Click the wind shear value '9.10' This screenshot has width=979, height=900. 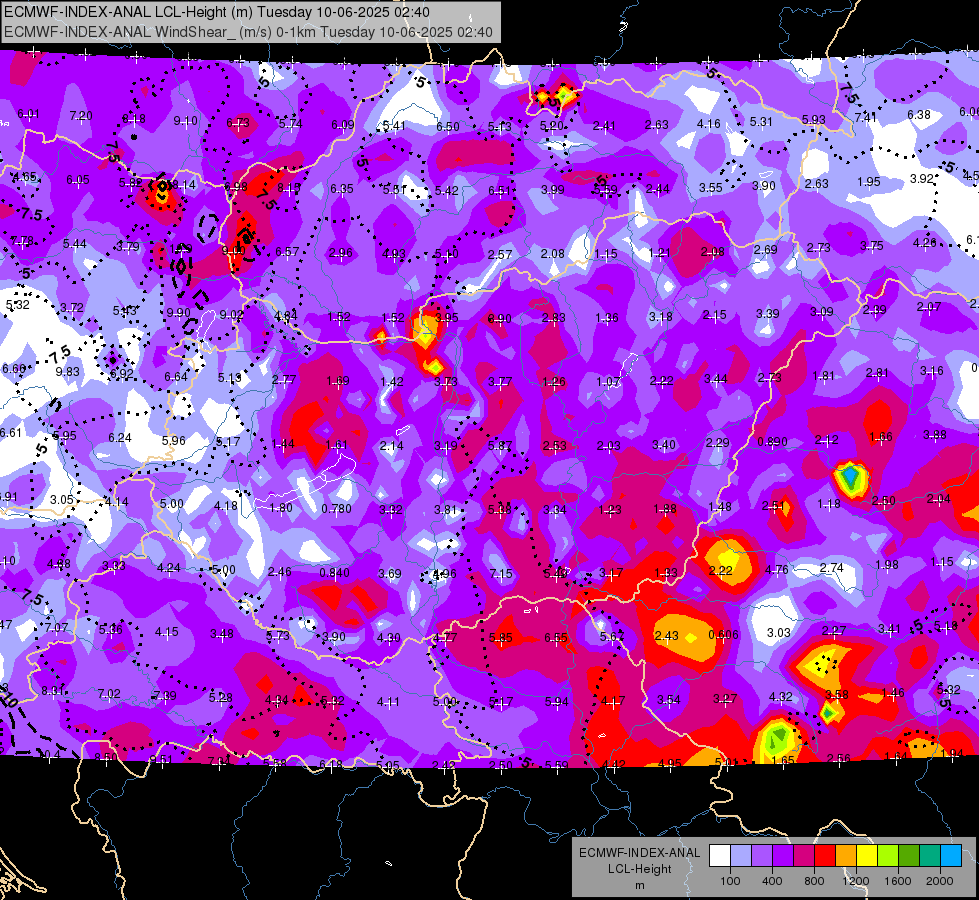pyautogui.click(x=185, y=121)
